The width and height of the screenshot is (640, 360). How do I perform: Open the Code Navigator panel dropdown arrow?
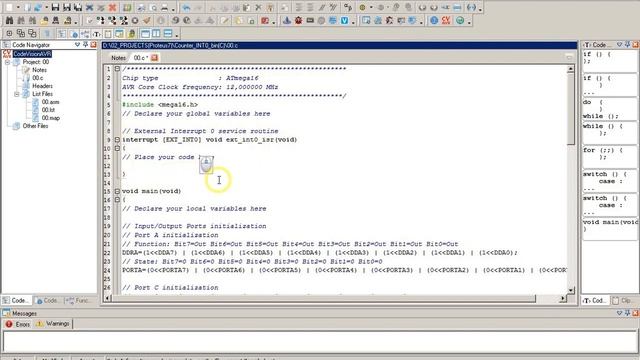(77, 44)
